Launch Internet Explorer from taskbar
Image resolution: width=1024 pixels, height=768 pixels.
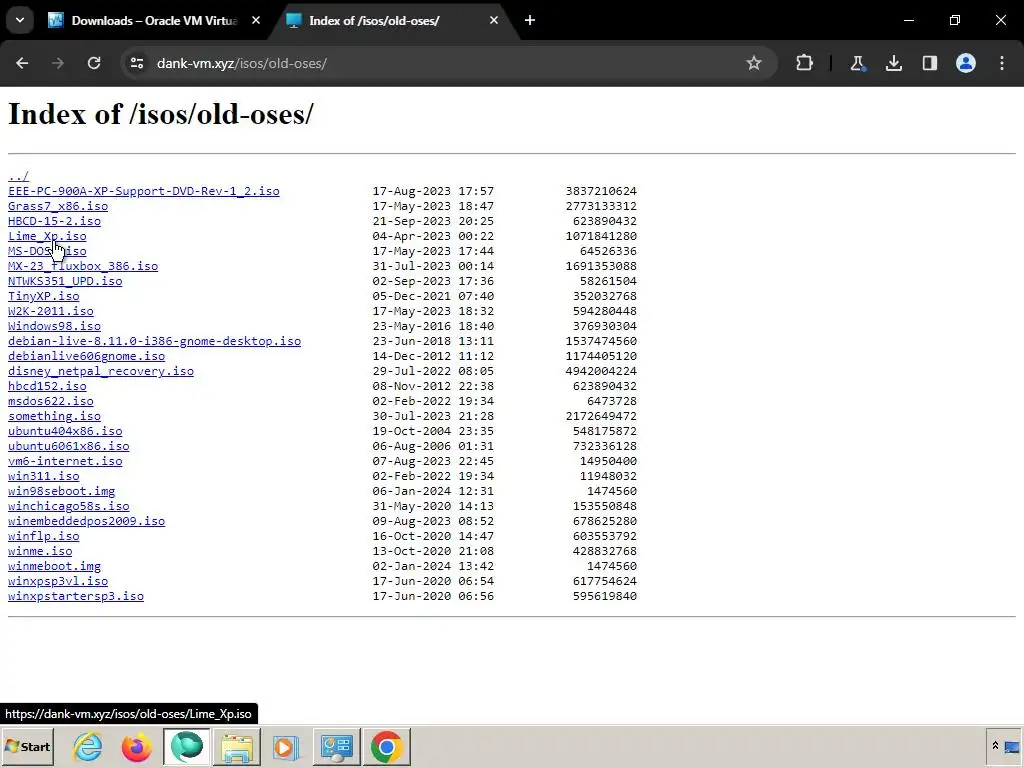(88, 746)
